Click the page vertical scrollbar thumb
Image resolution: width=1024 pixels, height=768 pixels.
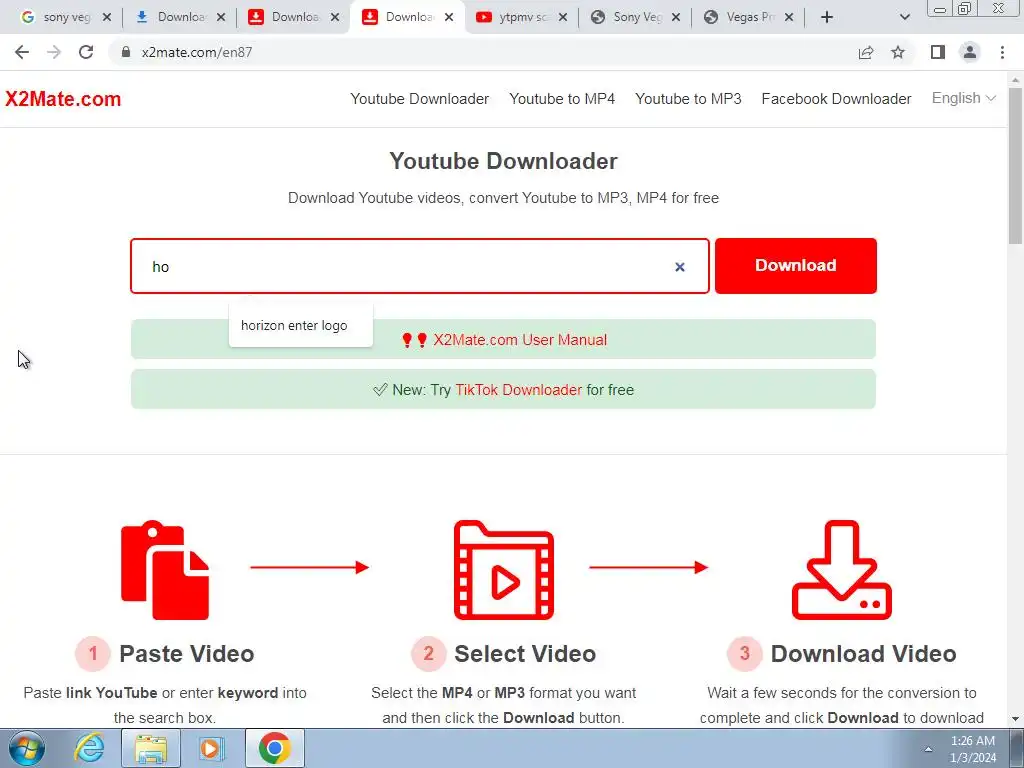click(1016, 165)
